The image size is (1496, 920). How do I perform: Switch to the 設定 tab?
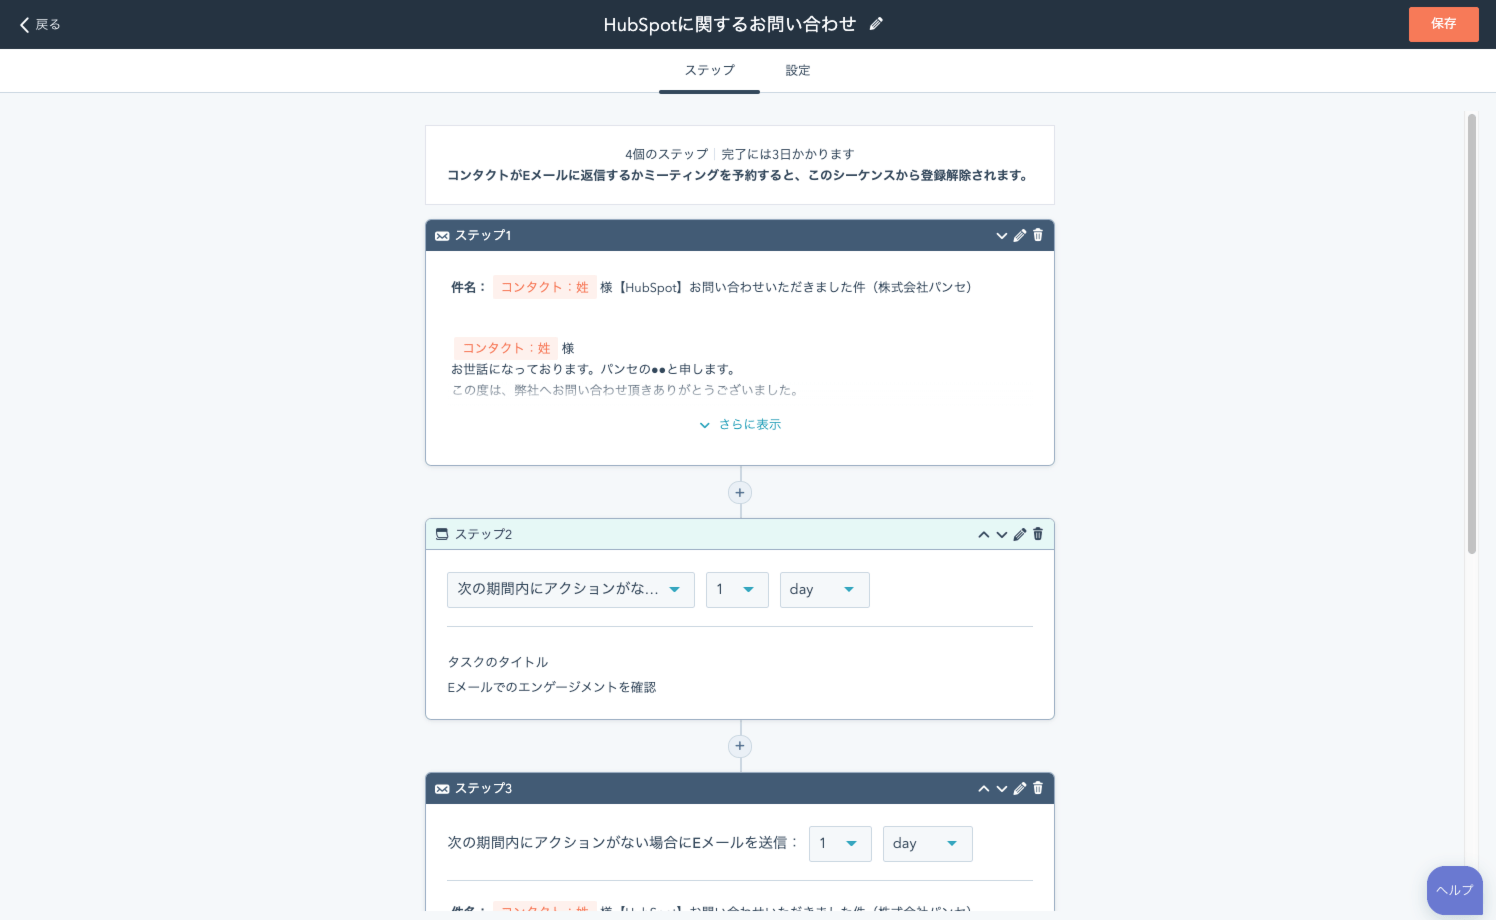coord(797,71)
